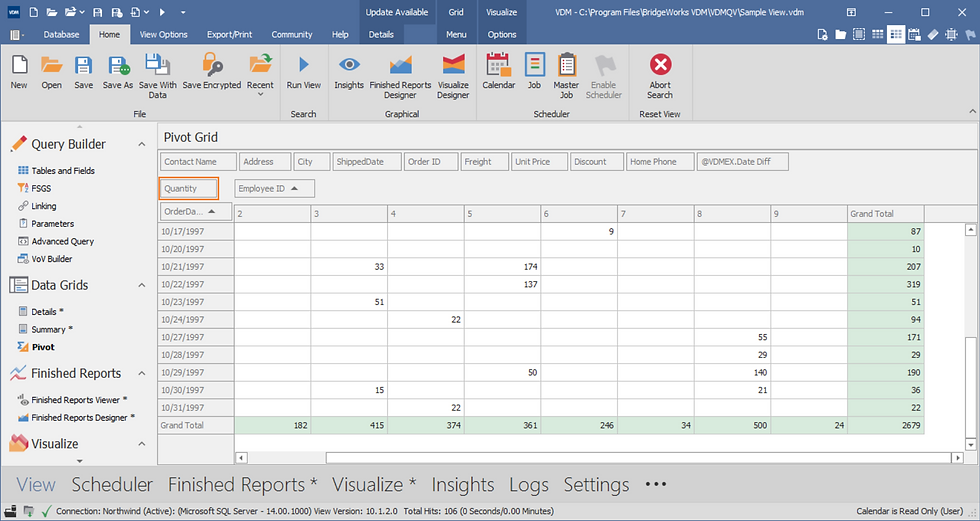Viewport: 980px width, 521px height.
Task: Collapse the Visualize section in sidebar
Action: pos(142,444)
